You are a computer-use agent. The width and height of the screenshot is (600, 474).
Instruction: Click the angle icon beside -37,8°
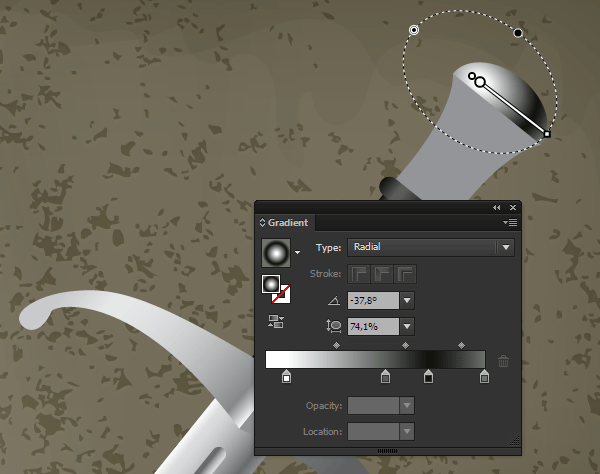334,301
